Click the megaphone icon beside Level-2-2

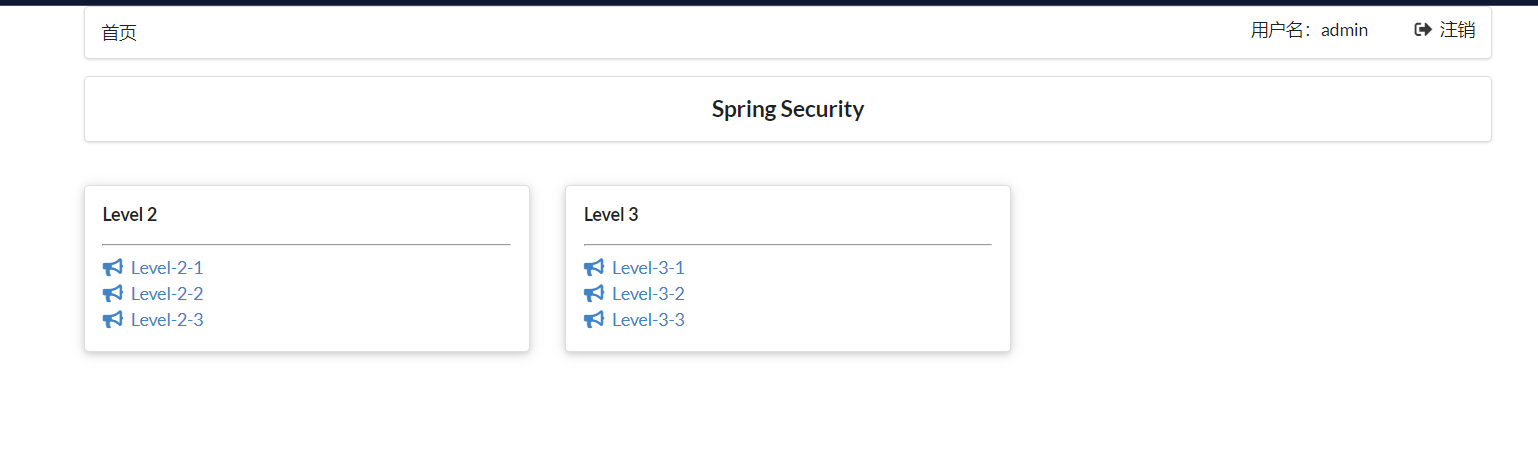coord(112,294)
